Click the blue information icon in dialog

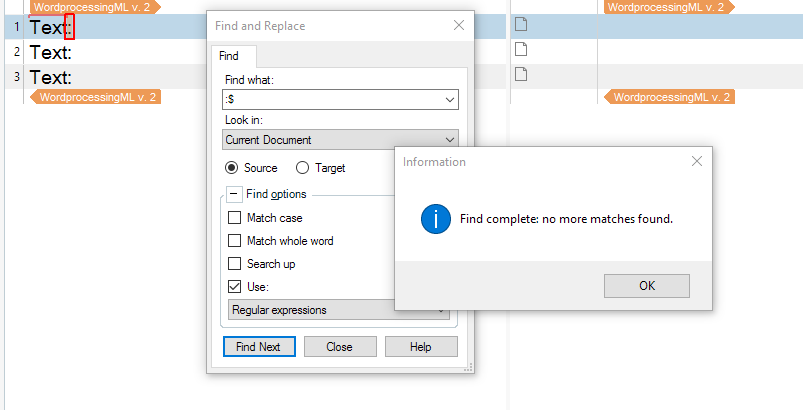[x=435, y=218]
